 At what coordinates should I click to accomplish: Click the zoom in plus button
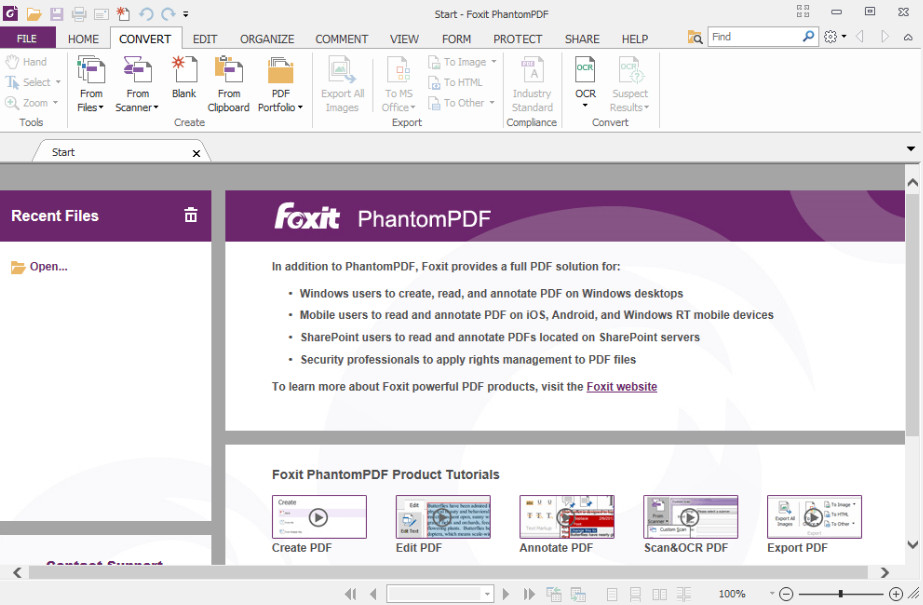(895, 594)
